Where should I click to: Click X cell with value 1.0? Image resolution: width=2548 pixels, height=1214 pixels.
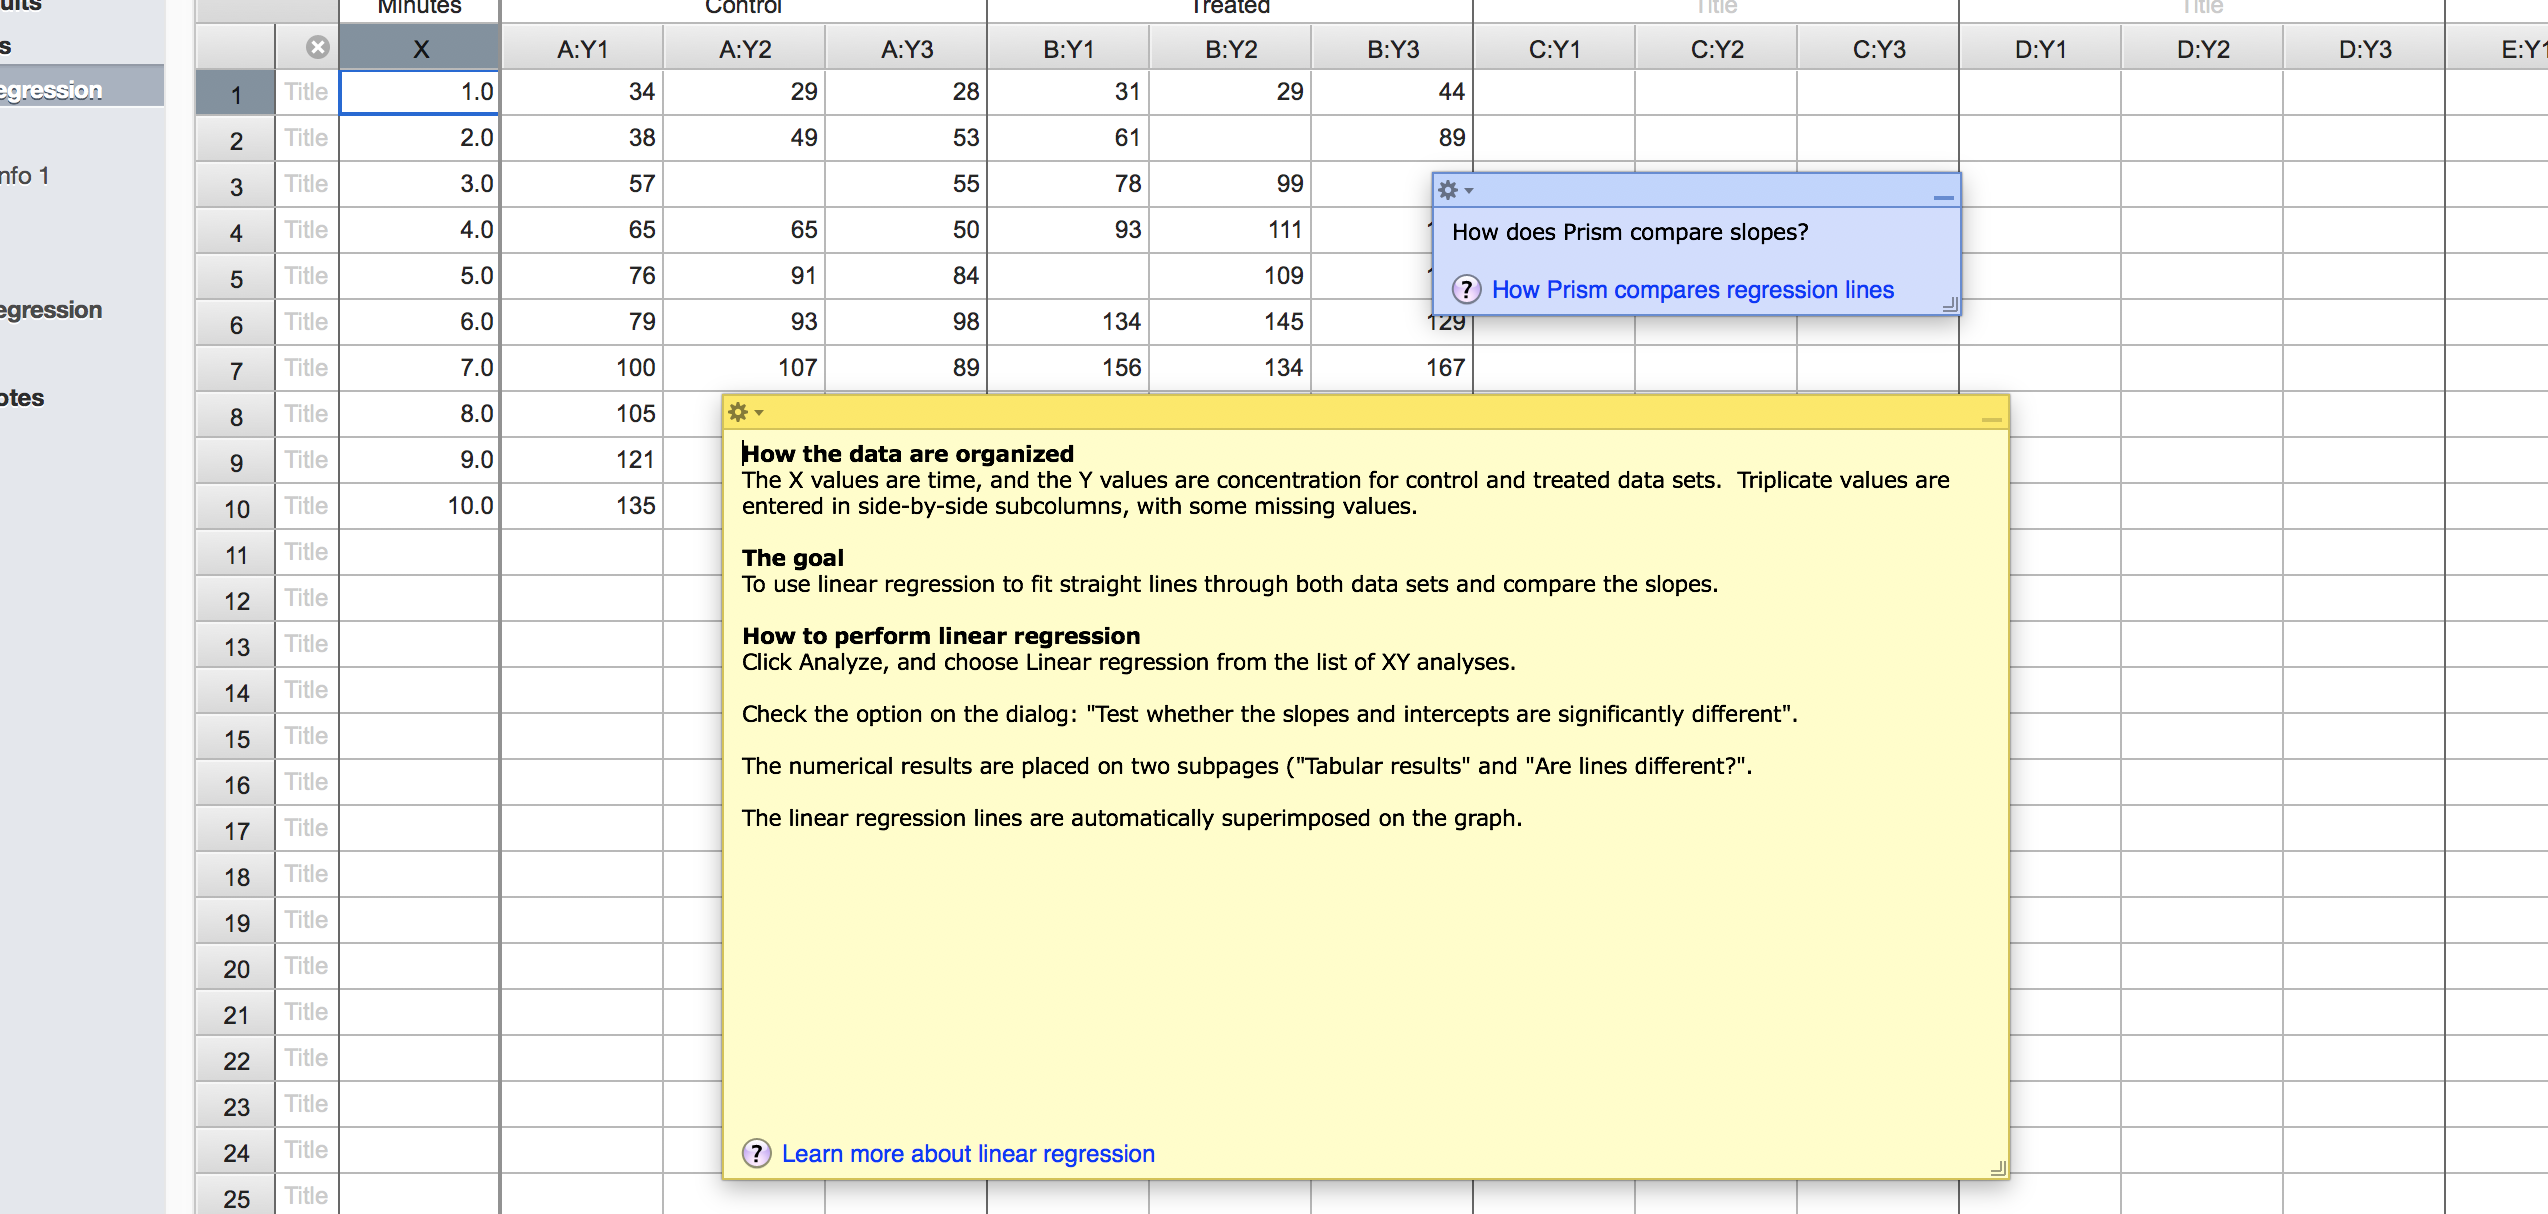pos(420,92)
